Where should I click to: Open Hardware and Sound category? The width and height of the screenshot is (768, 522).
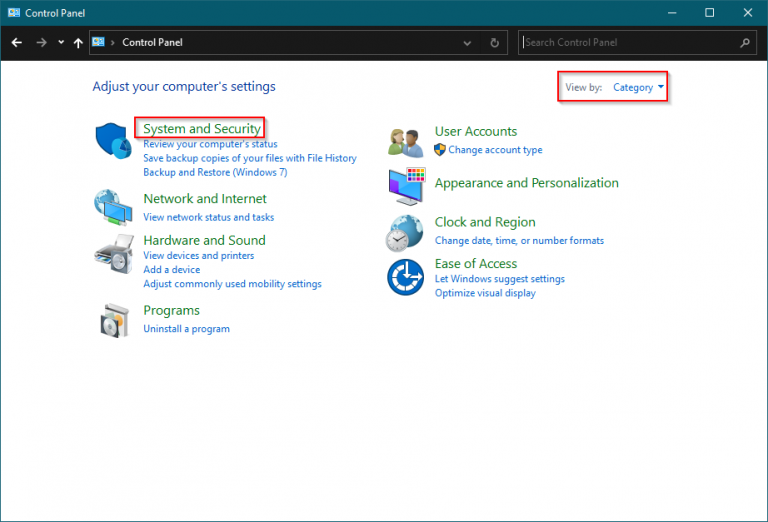[x=204, y=240]
